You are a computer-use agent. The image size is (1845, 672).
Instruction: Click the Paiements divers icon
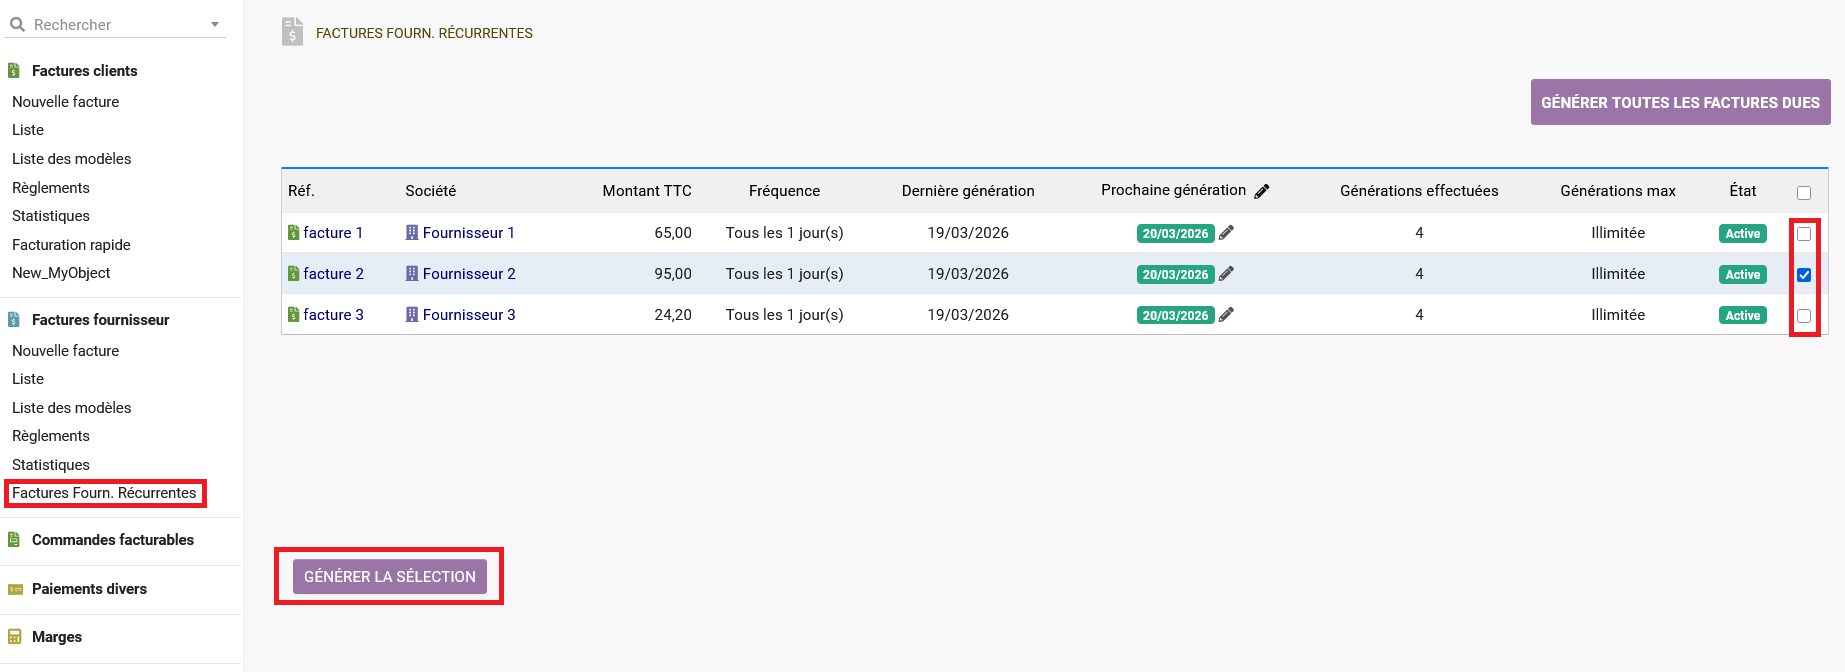pos(15,589)
